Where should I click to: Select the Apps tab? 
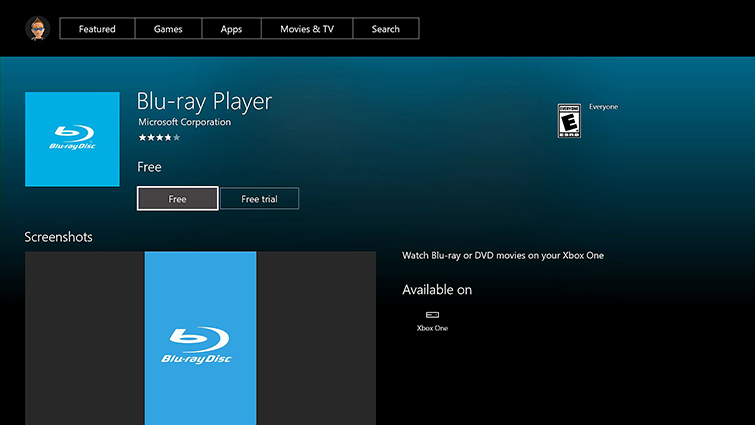[x=231, y=29]
